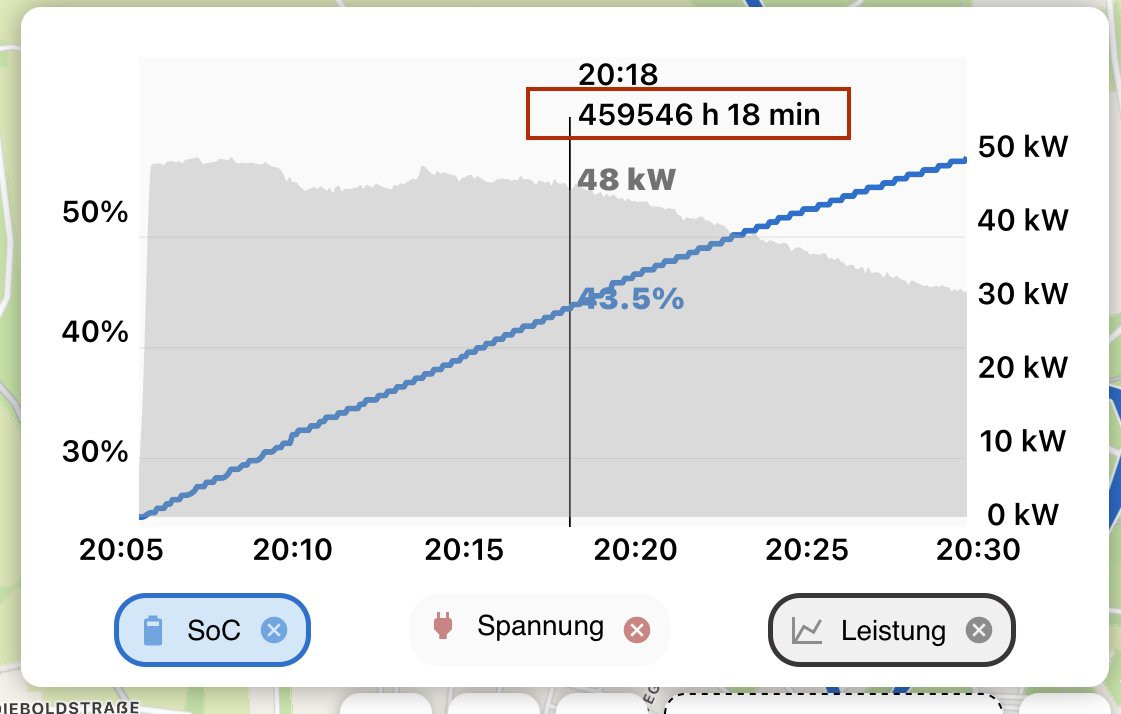Click the 0 kW power axis label

[x=1022, y=515]
